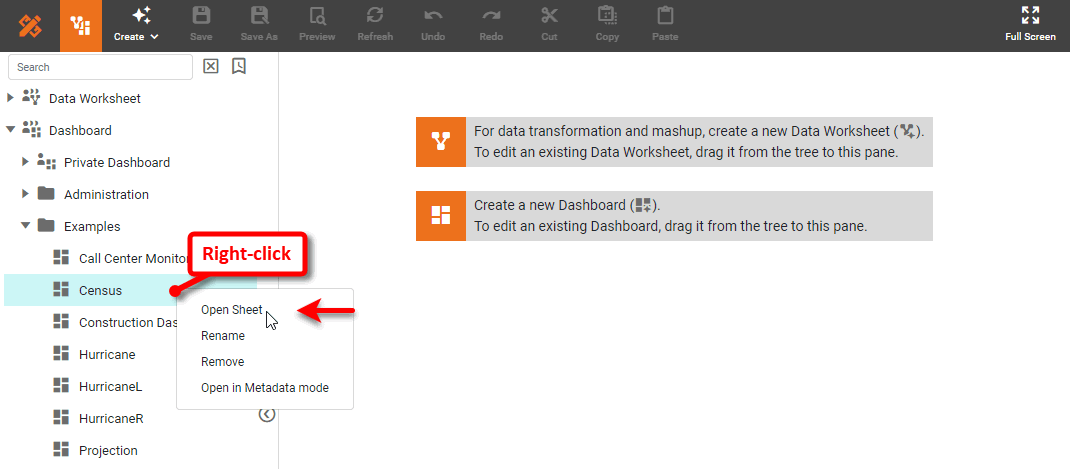Collapse the Examples folder
Image resolution: width=1070 pixels, height=469 pixels.
26,226
